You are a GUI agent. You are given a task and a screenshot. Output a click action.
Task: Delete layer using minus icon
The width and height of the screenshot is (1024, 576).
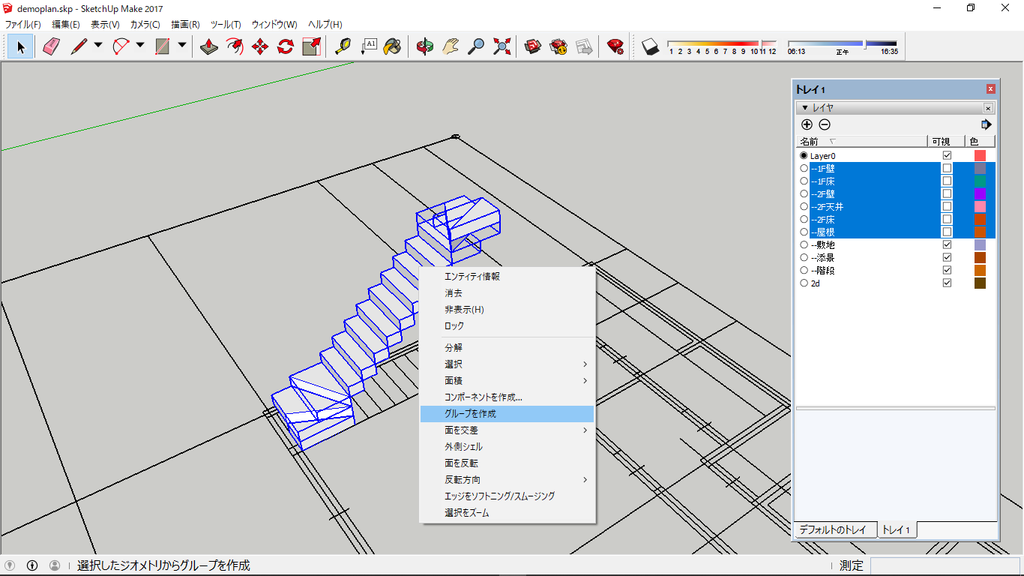(824, 125)
